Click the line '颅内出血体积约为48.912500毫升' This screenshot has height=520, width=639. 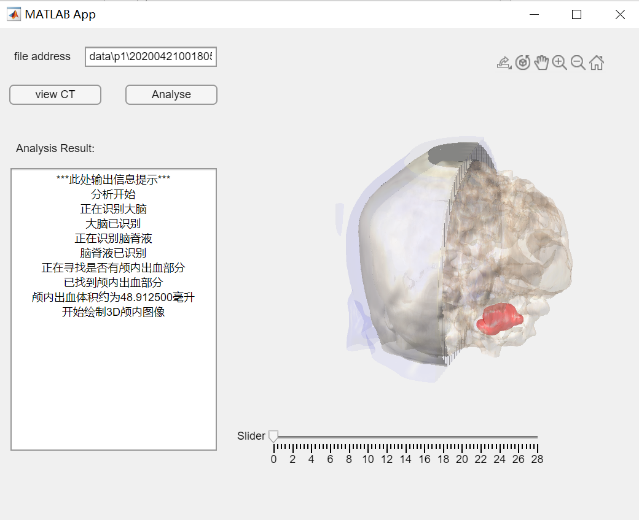pyautogui.click(x=113, y=297)
